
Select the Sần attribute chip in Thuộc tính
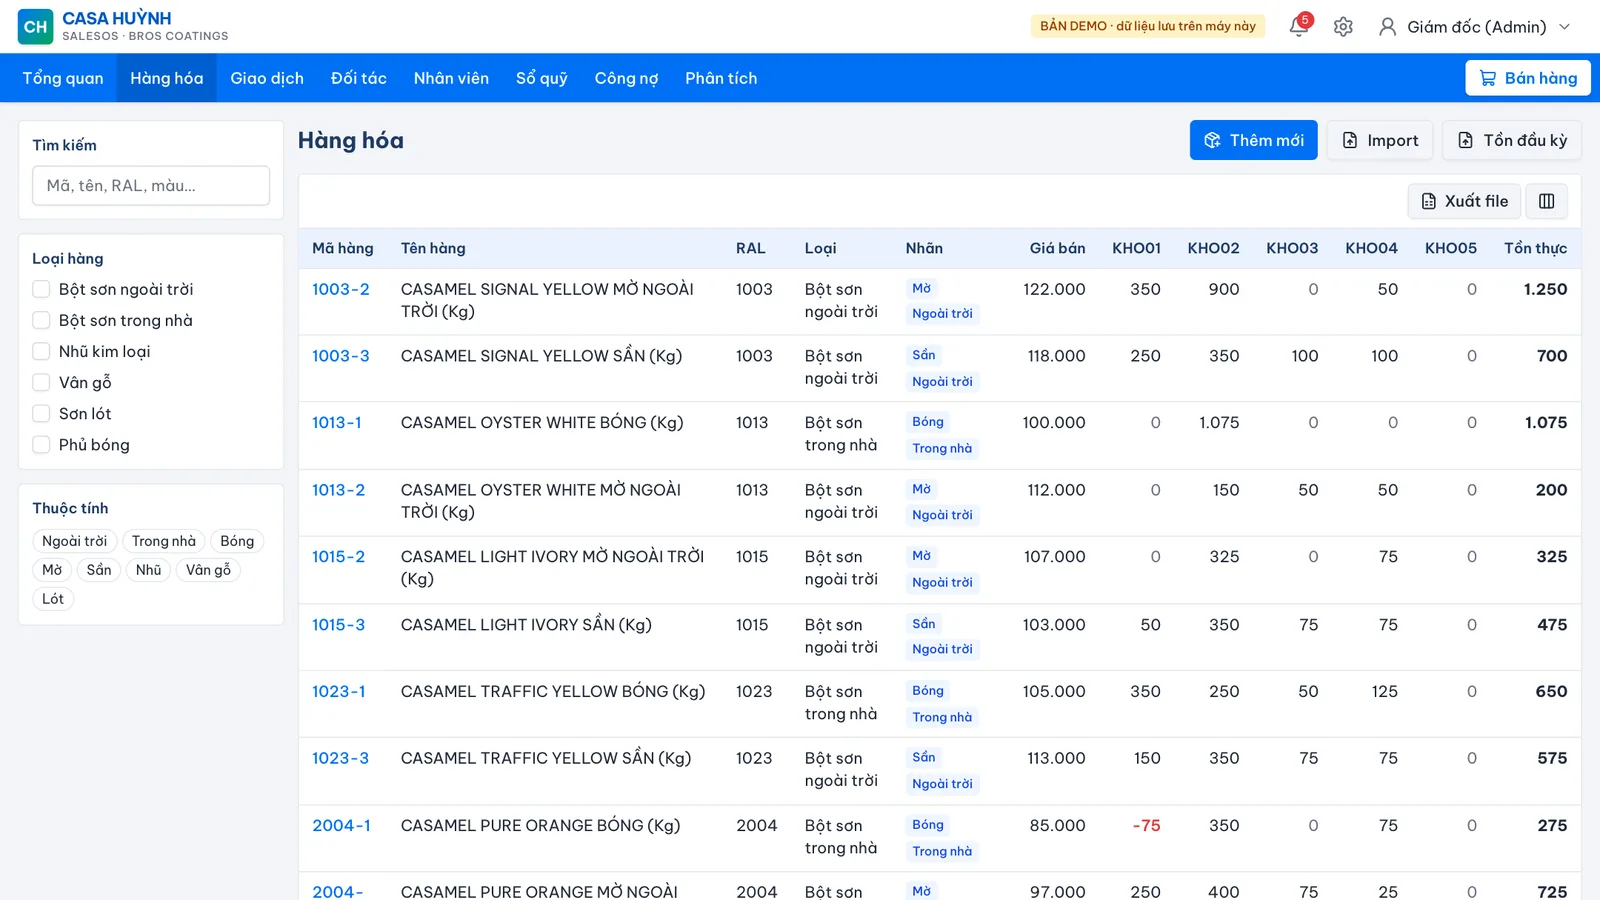coord(99,570)
